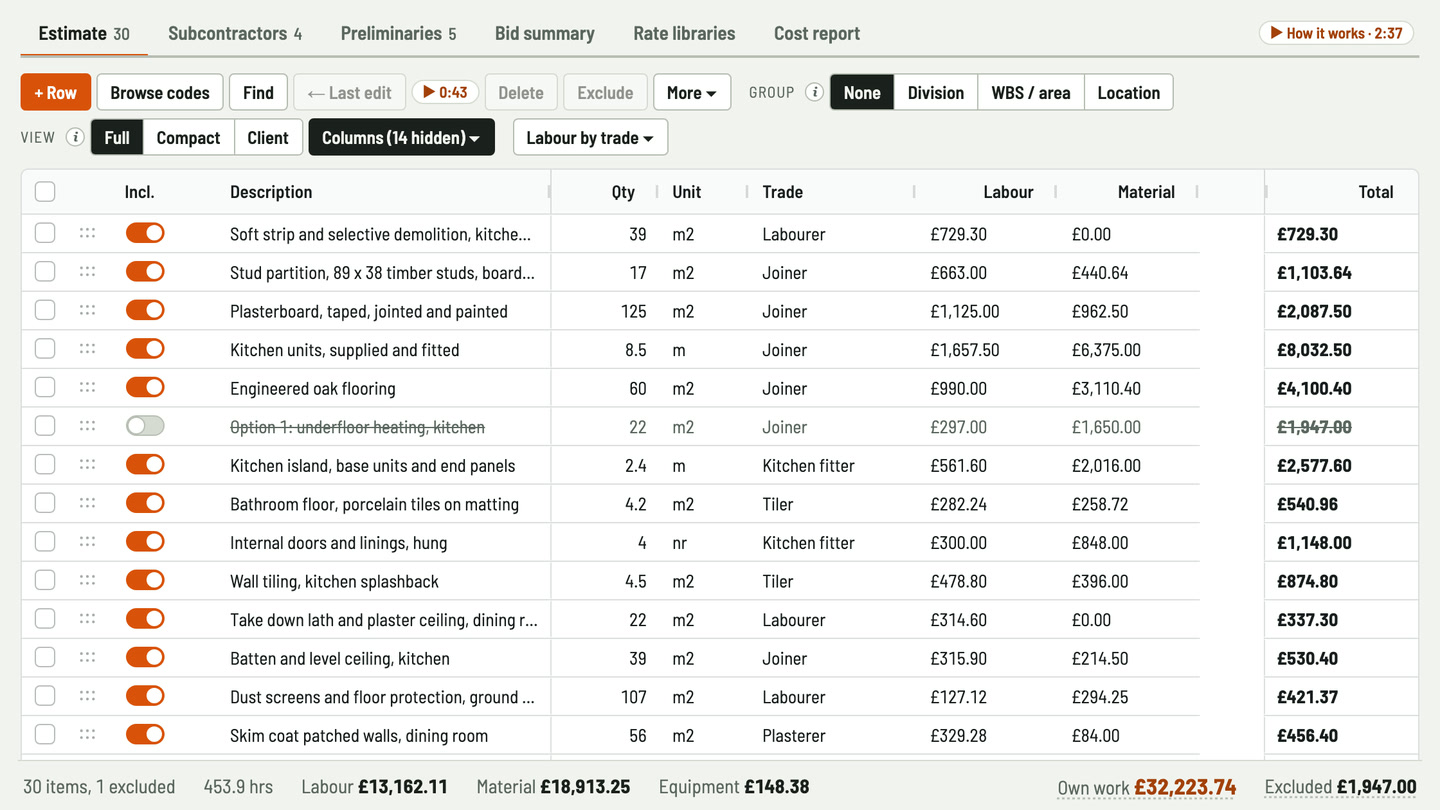The width and height of the screenshot is (1440, 810).
Task: Group rows by Location
Action: click(x=1129, y=92)
